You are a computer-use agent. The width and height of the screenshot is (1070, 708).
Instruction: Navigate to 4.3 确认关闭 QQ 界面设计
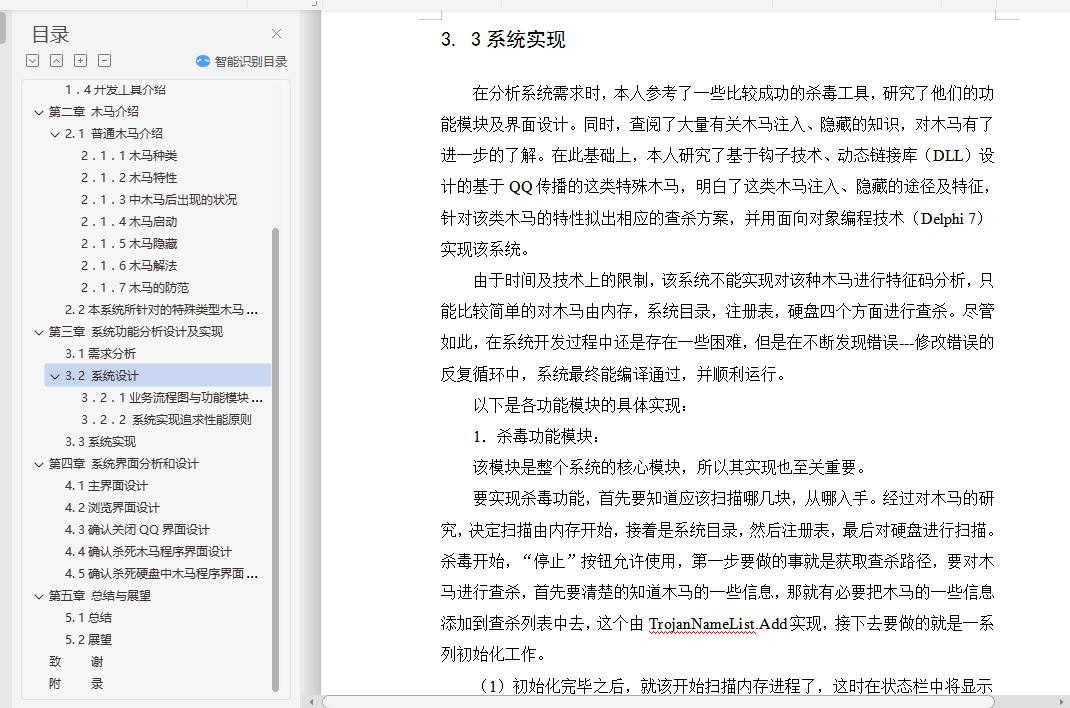tap(137, 529)
